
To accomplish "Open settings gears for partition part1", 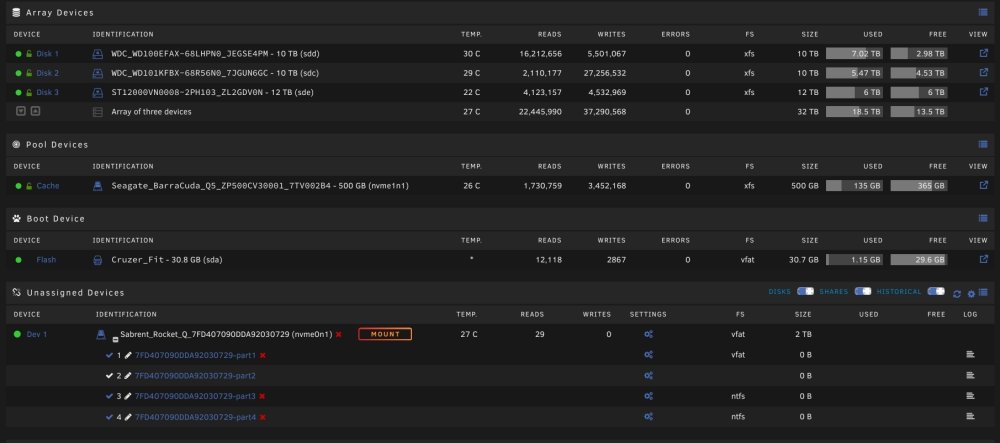I will pyautogui.click(x=649, y=355).
